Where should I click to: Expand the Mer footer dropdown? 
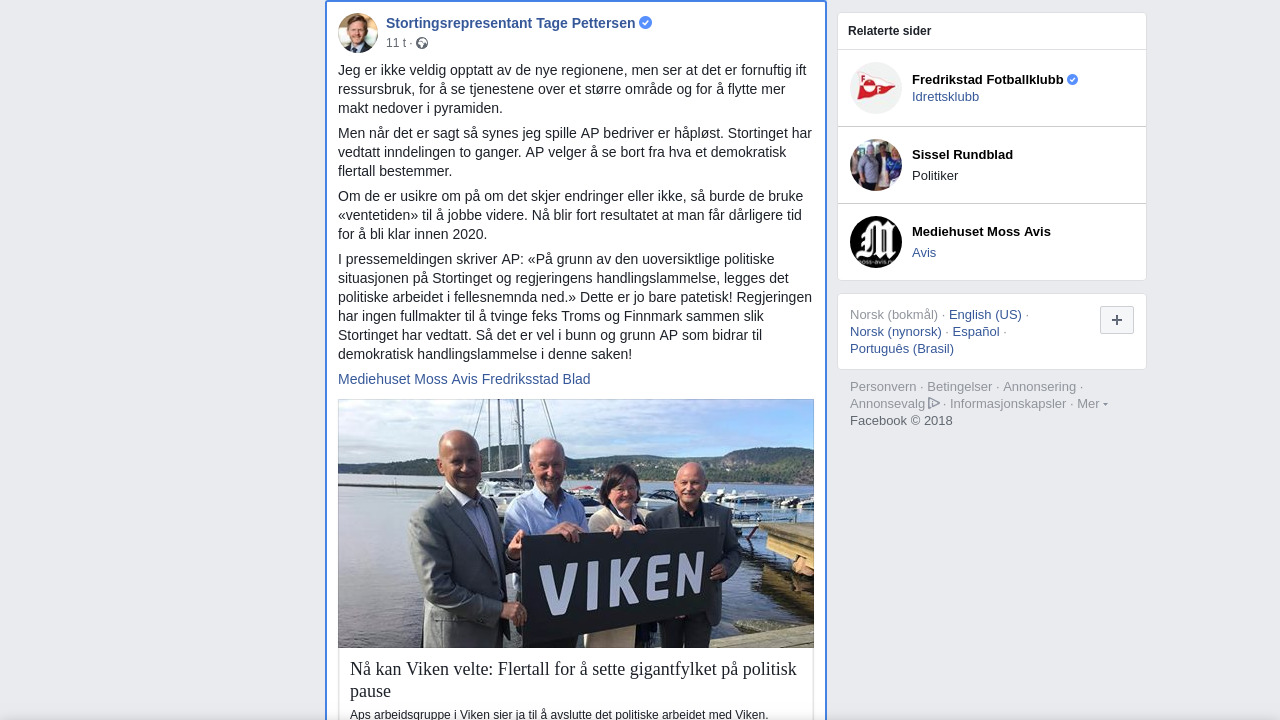(1092, 403)
